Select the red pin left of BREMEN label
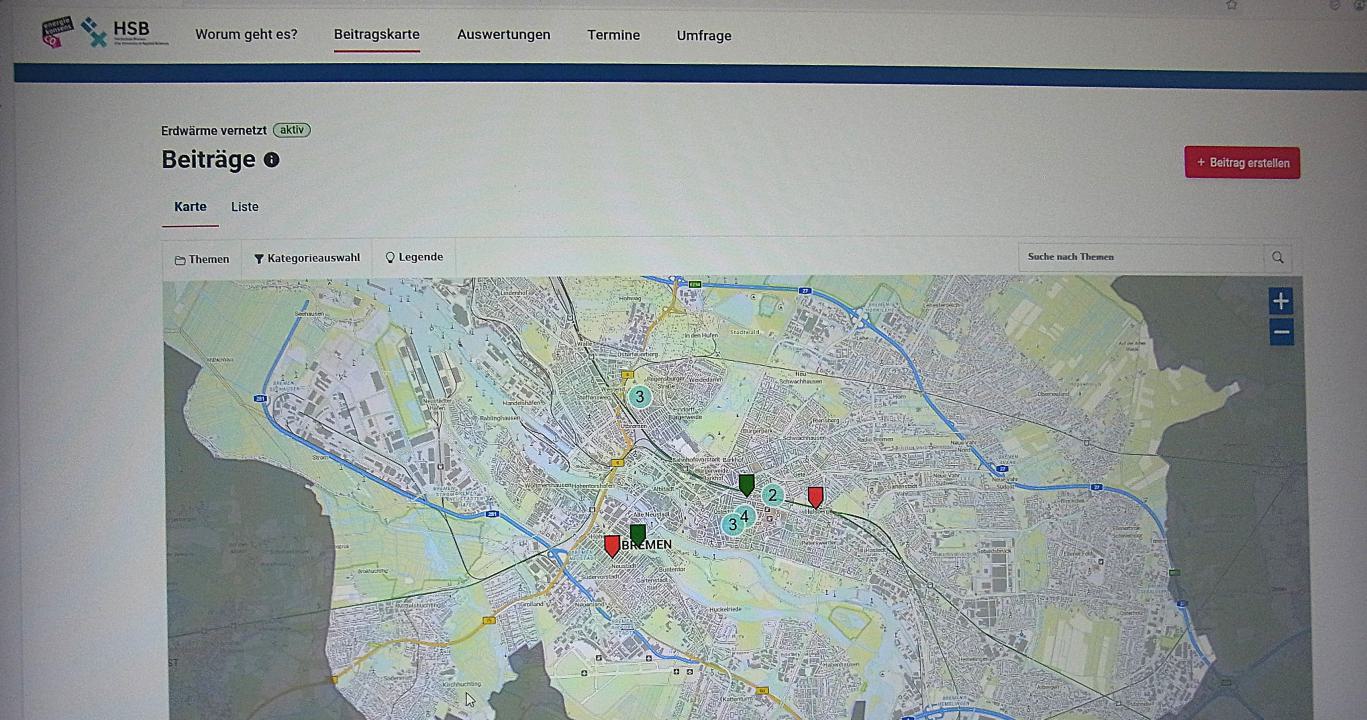The image size is (1367, 720). pos(612,546)
